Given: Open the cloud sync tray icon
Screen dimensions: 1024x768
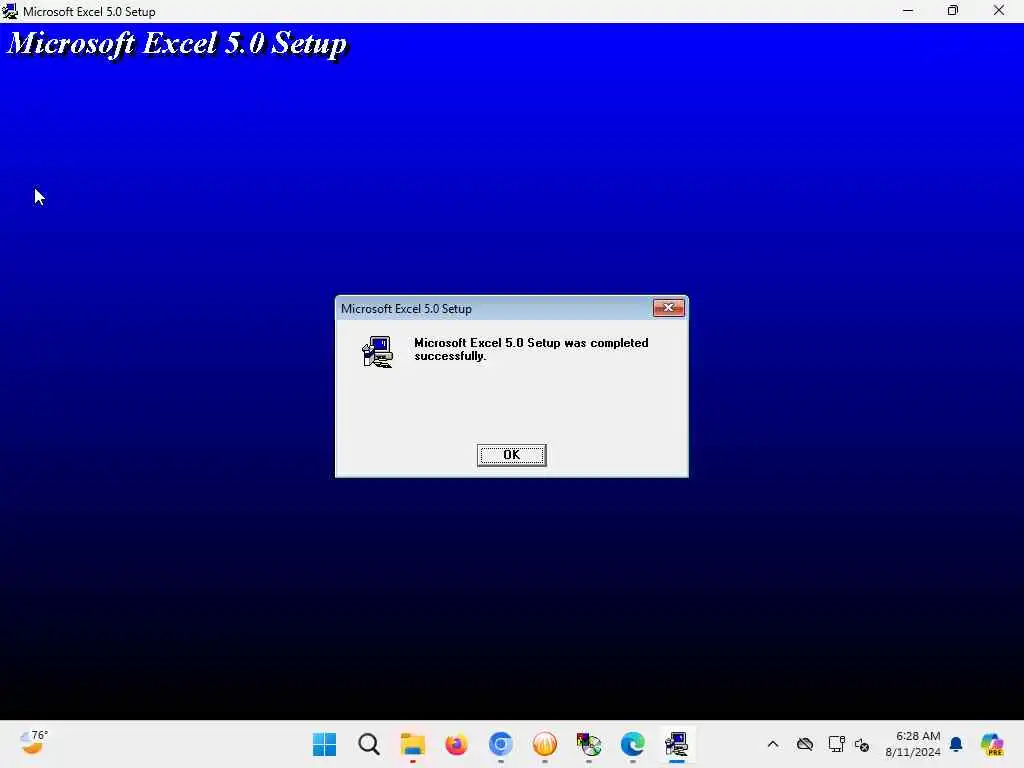Looking at the screenshot, I should point(805,744).
